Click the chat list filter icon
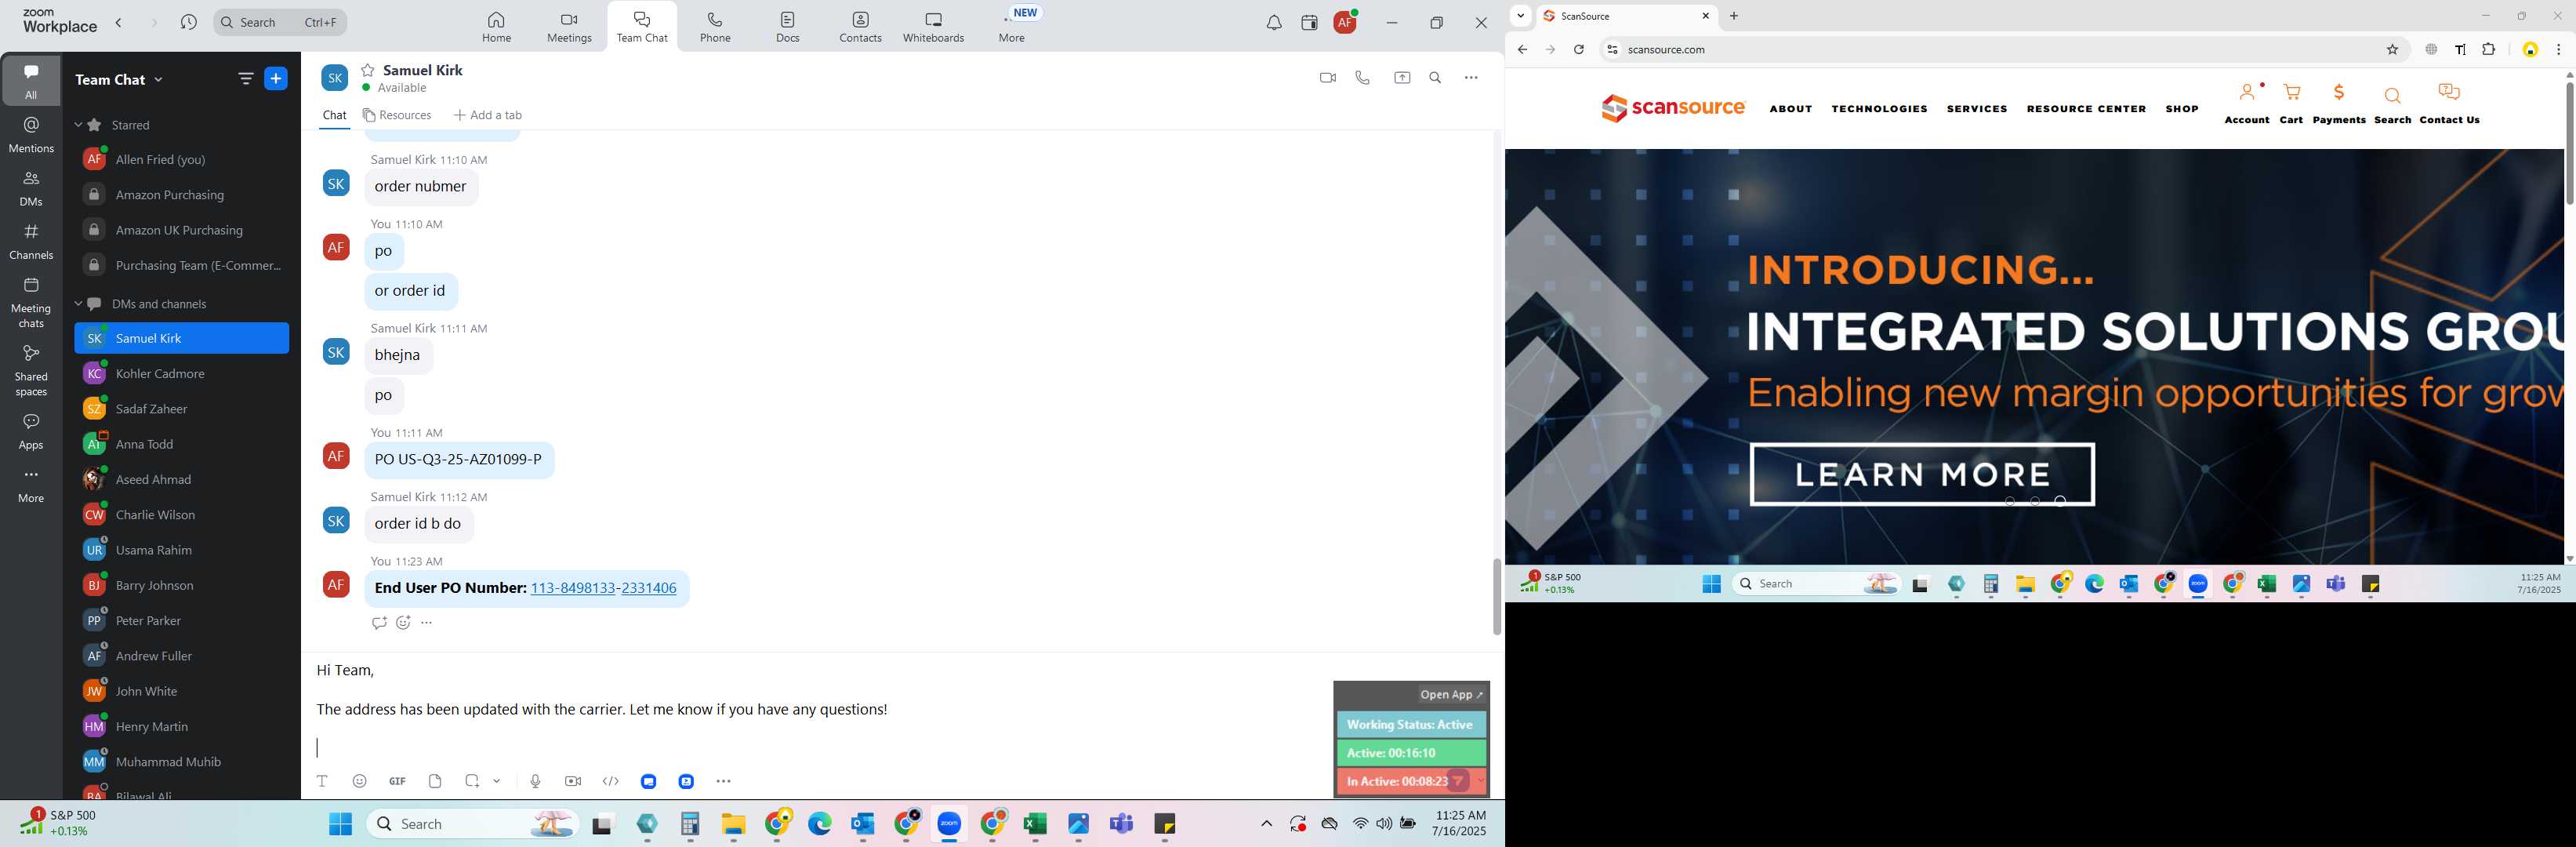Screen dimensions: 2576x847 pos(246,78)
